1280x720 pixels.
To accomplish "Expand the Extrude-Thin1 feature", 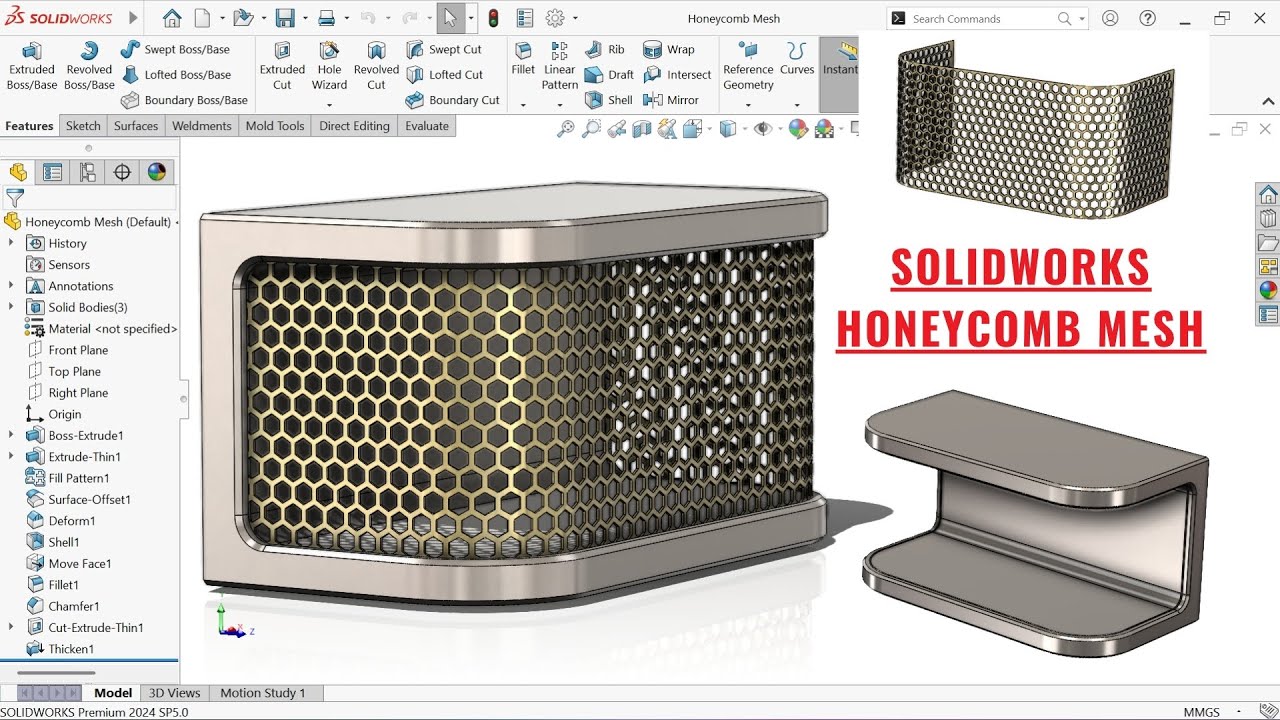I will (11, 457).
